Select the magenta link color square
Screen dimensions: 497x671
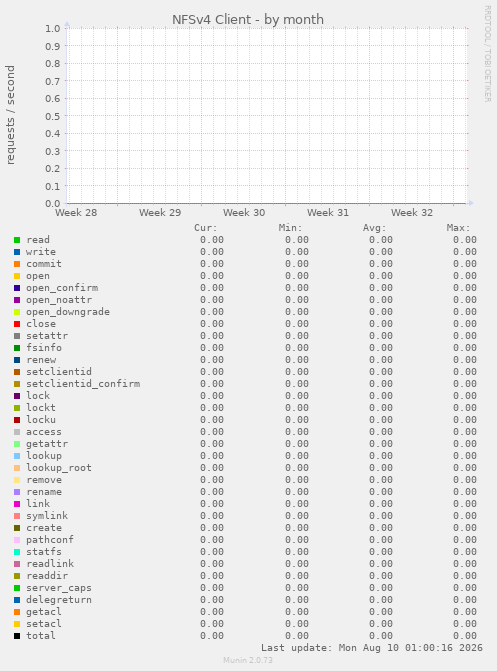[17, 504]
